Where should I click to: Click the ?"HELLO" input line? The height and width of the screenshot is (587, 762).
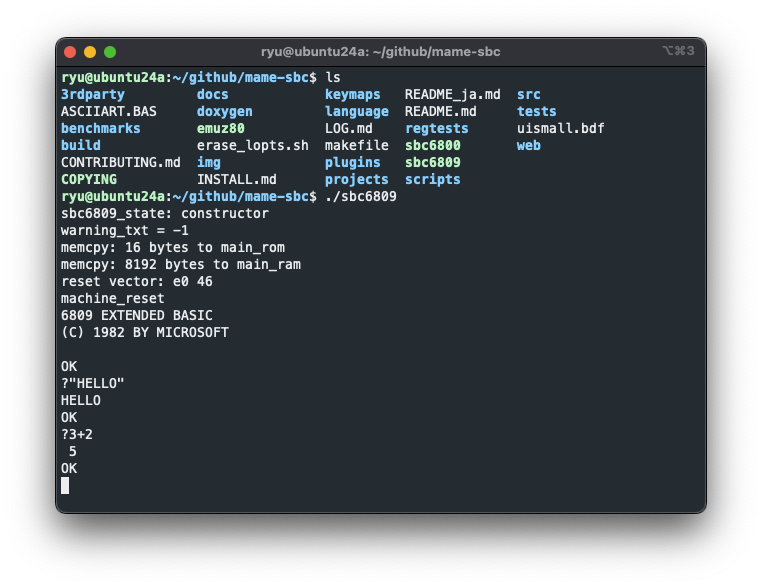92,383
